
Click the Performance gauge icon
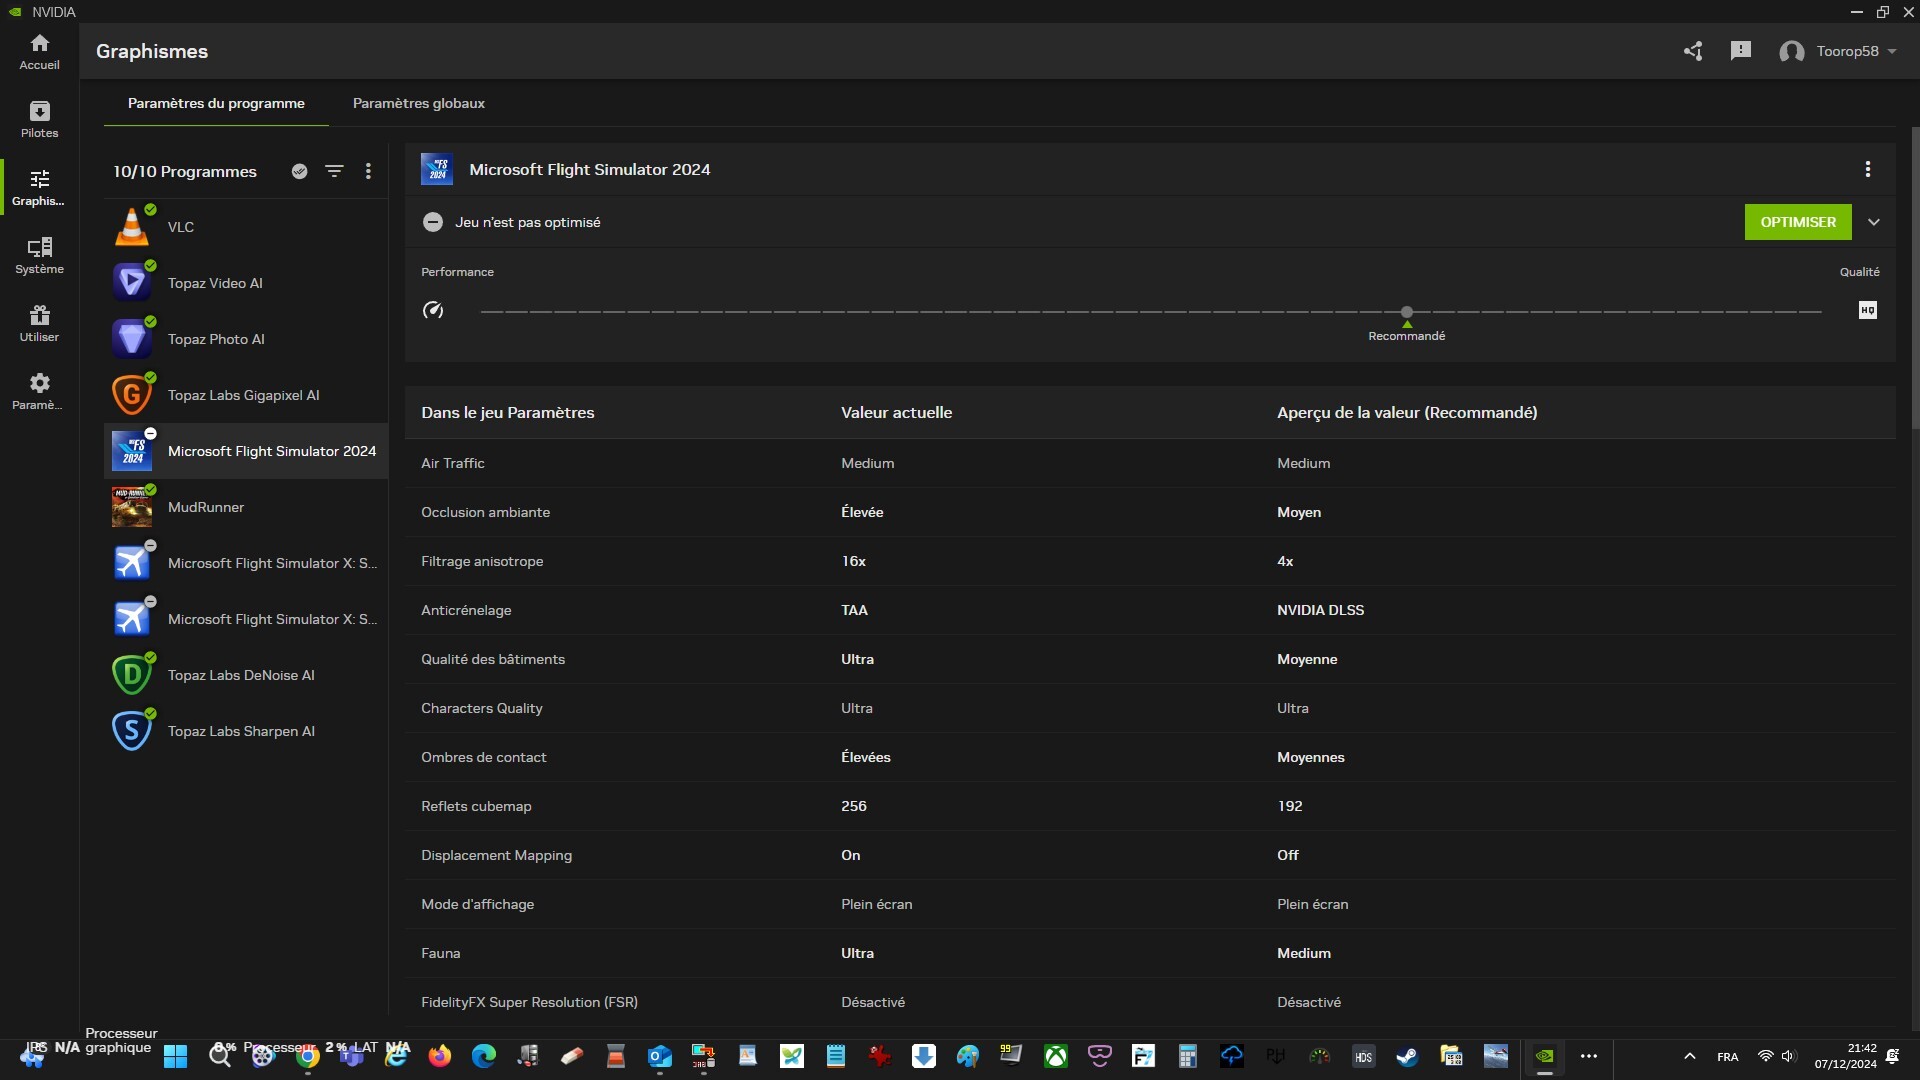click(433, 310)
